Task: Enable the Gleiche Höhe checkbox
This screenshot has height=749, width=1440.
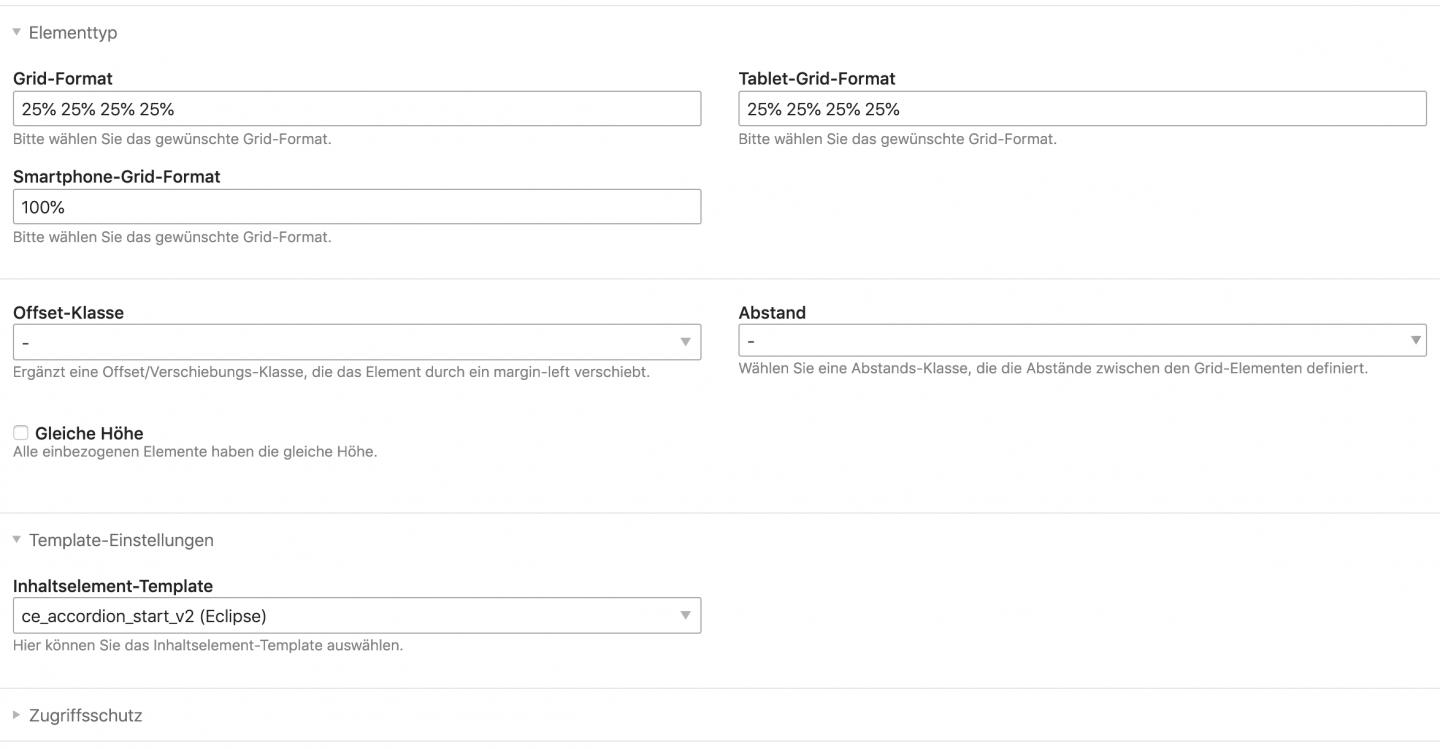Action: (x=21, y=433)
